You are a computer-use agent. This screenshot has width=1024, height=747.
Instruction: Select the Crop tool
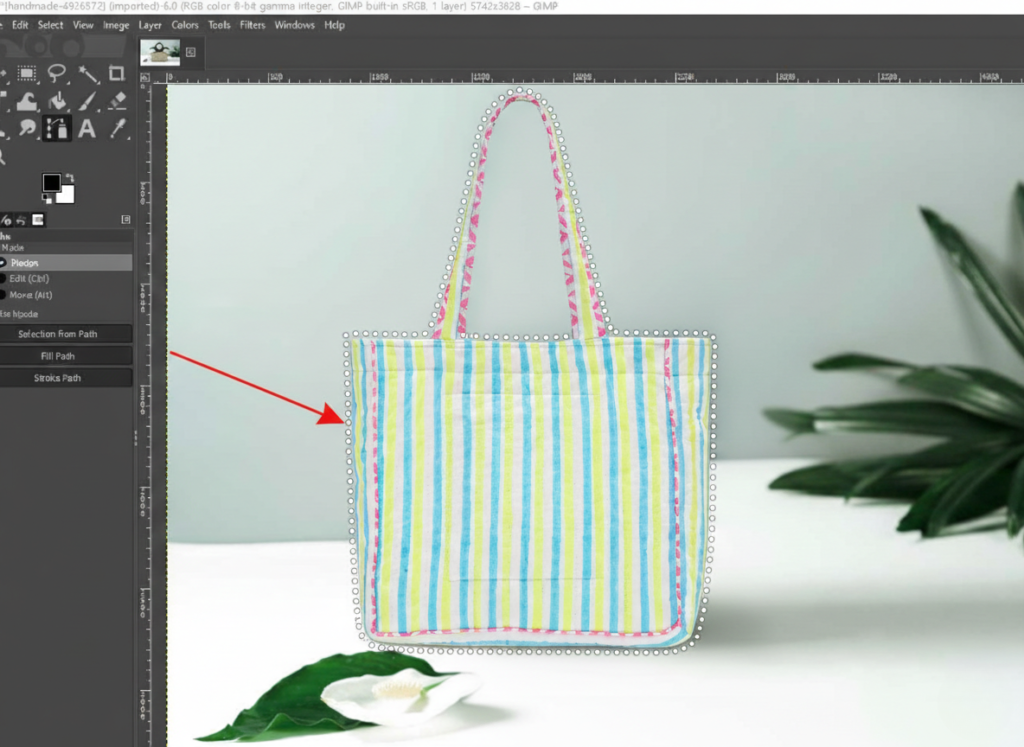pyautogui.click(x=117, y=73)
